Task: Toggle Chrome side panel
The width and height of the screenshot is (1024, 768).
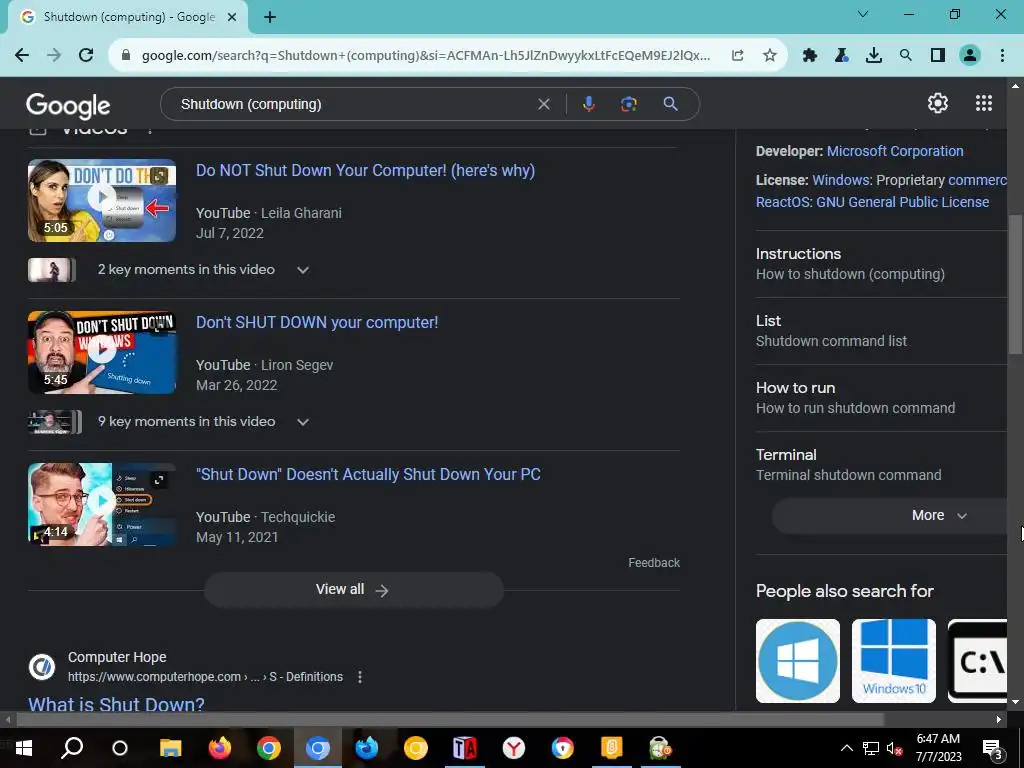Action: [x=938, y=56]
